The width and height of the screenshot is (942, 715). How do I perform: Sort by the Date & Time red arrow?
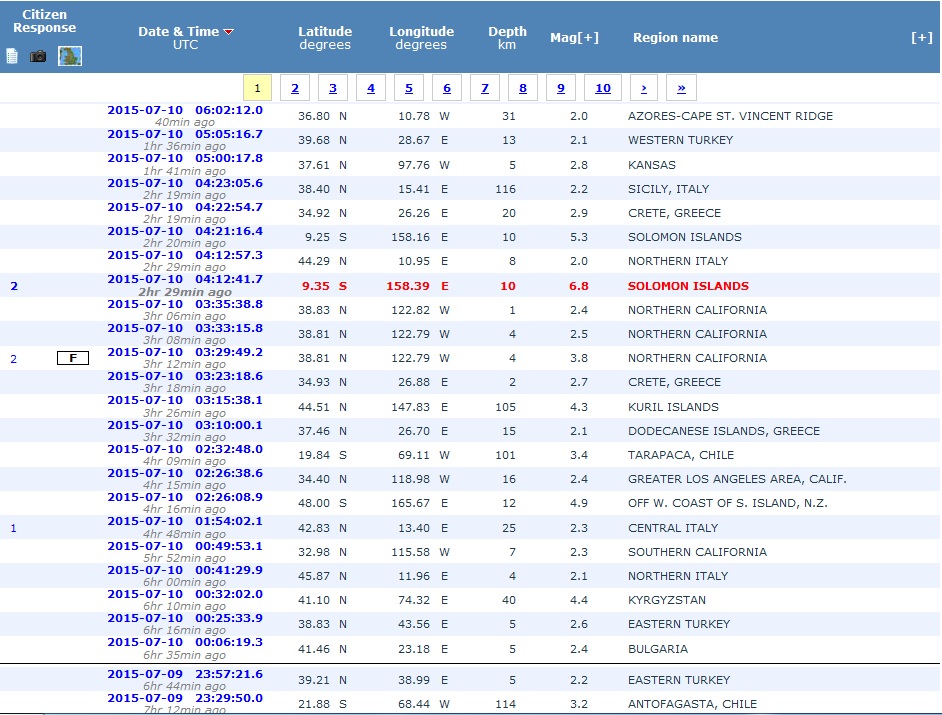point(228,32)
